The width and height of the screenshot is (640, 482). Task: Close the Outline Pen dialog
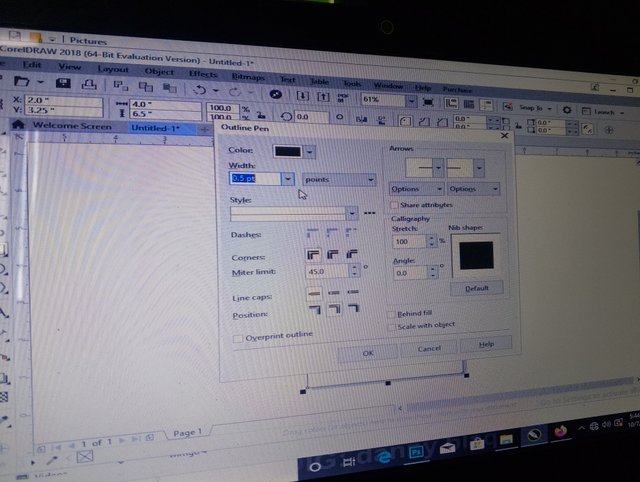point(504,135)
